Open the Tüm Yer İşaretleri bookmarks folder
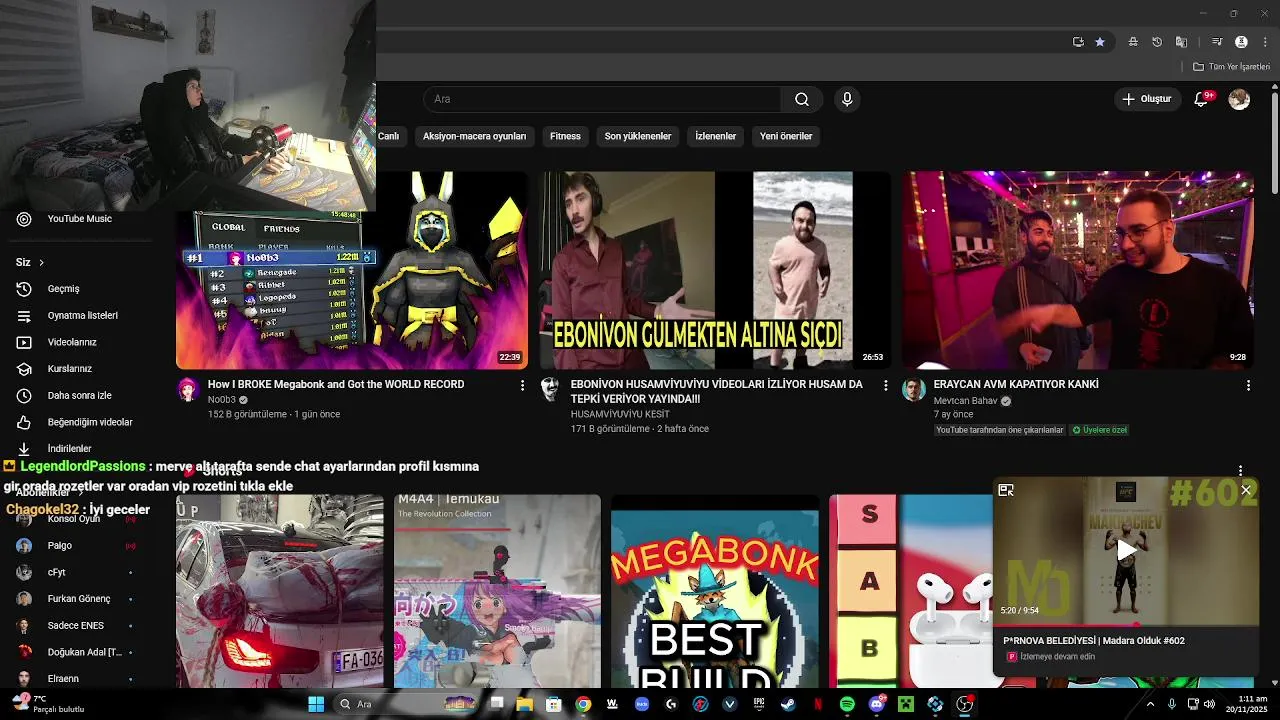This screenshot has width=1280, height=720. tap(1231, 67)
